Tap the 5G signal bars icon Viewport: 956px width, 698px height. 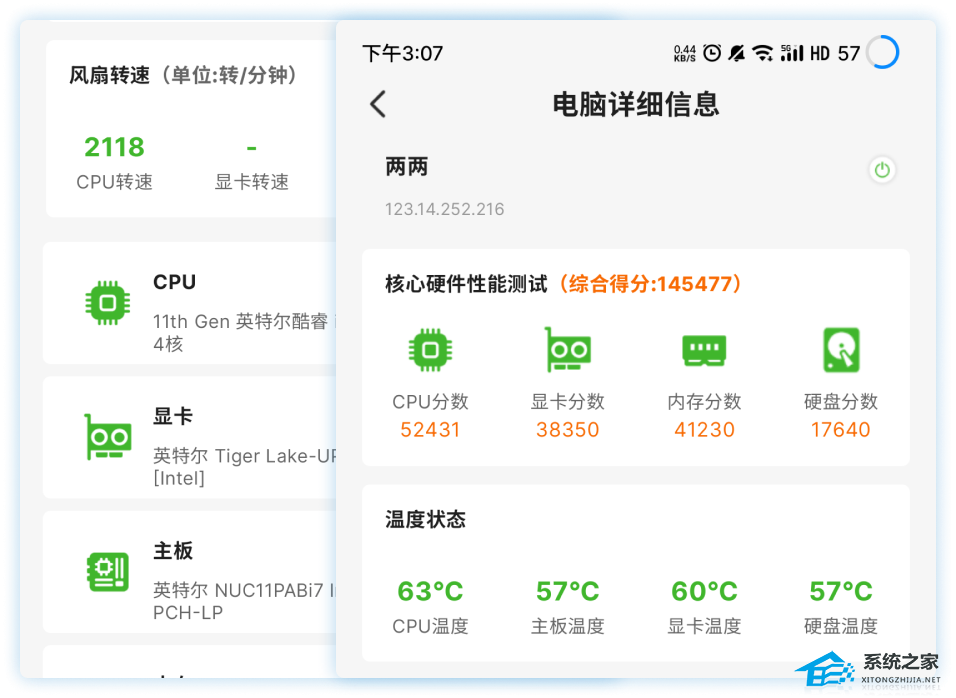coord(791,53)
